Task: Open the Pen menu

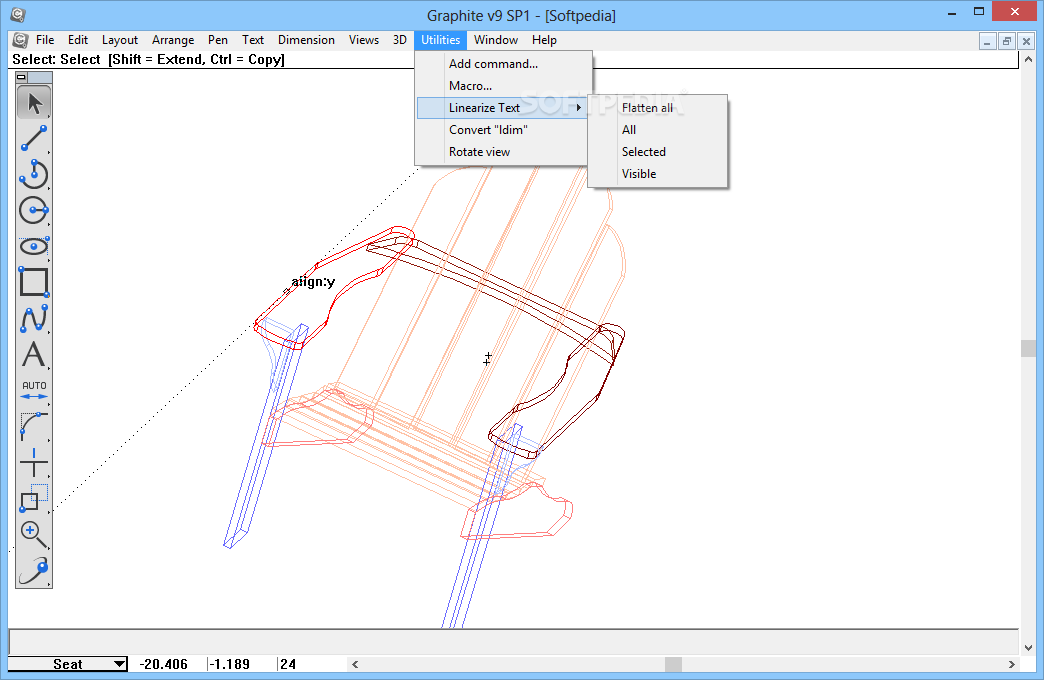Action: point(218,40)
